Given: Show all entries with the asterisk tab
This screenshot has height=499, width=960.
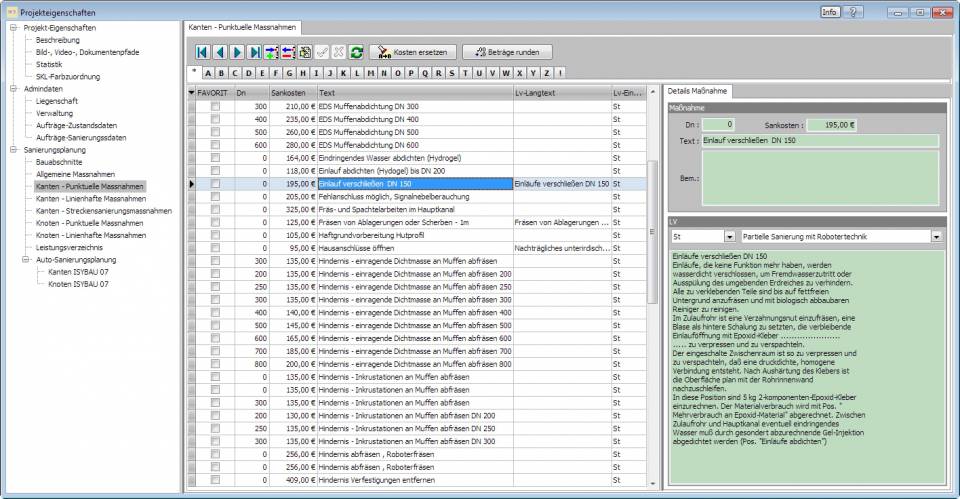Looking at the screenshot, I should coord(194,72).
